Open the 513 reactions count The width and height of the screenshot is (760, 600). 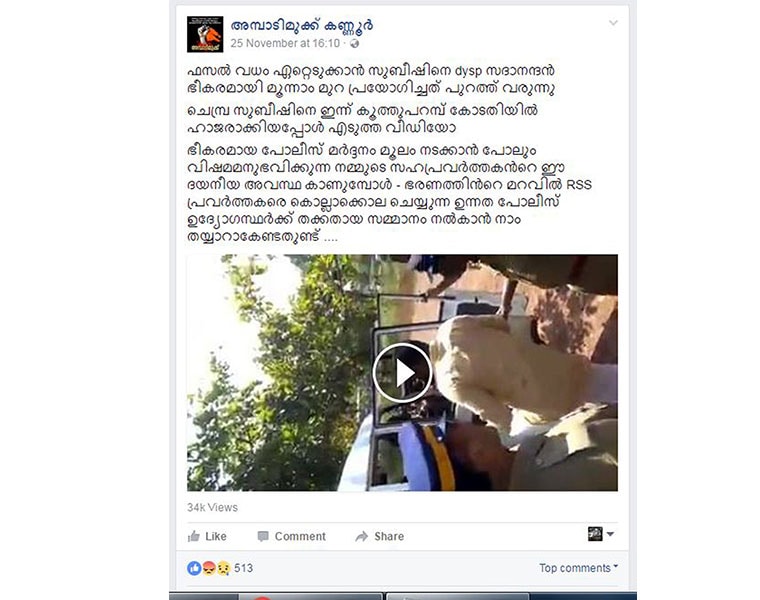[x=243, y=568]
